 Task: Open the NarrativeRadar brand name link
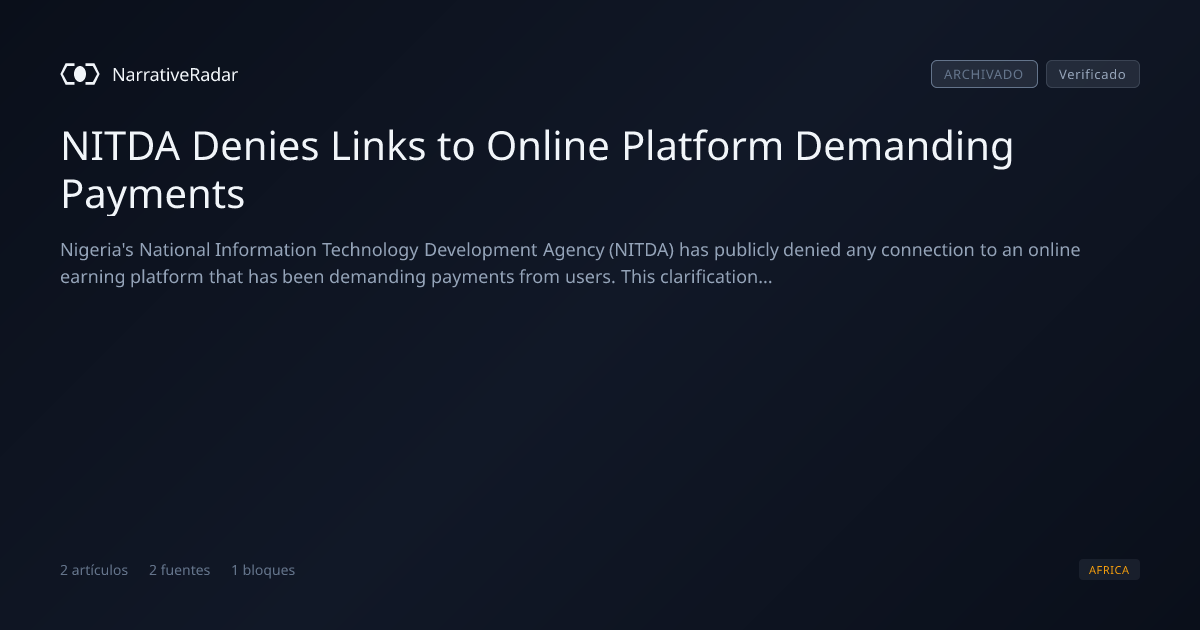point(175,74)
